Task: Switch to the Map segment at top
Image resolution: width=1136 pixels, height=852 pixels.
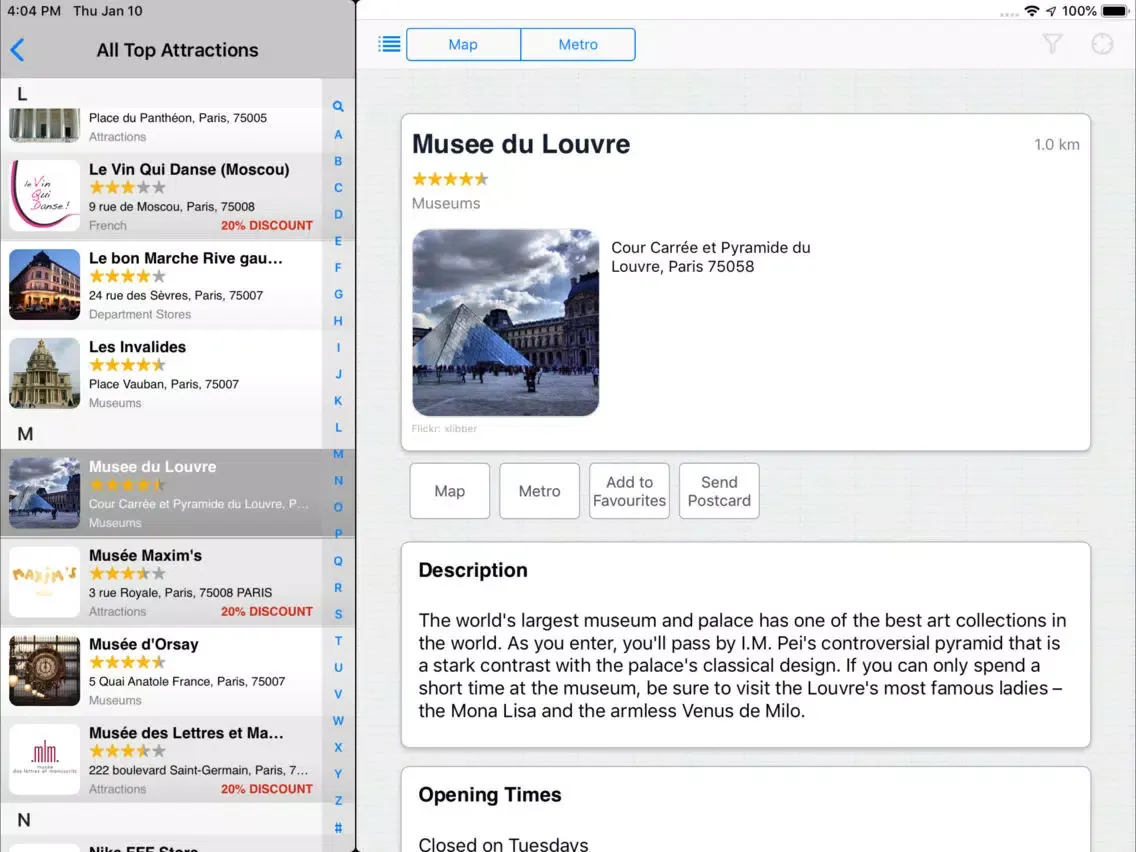Action: [463, 44]
